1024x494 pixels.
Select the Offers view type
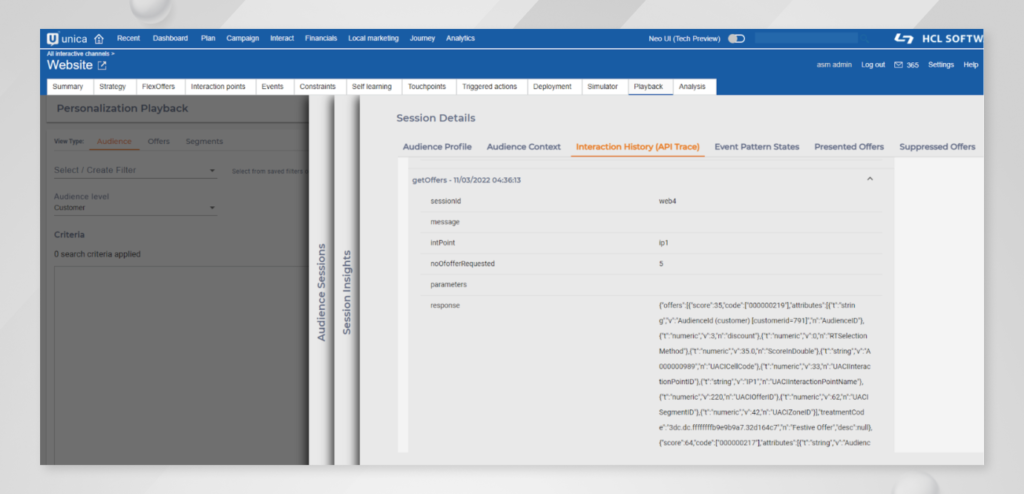[158, 141]
